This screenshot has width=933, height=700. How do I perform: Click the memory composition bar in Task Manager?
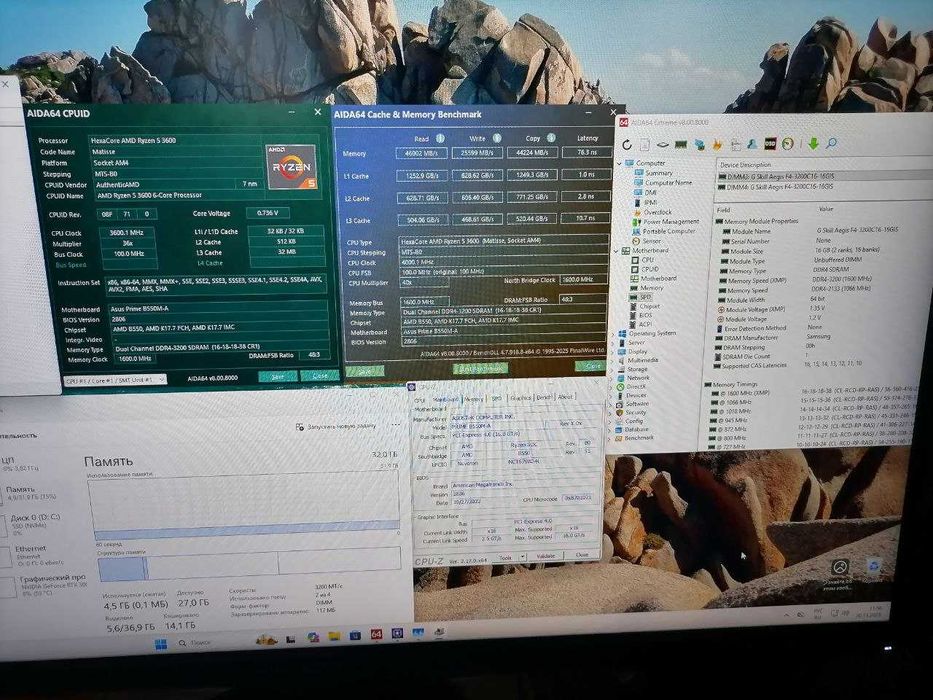click(249, 565)
